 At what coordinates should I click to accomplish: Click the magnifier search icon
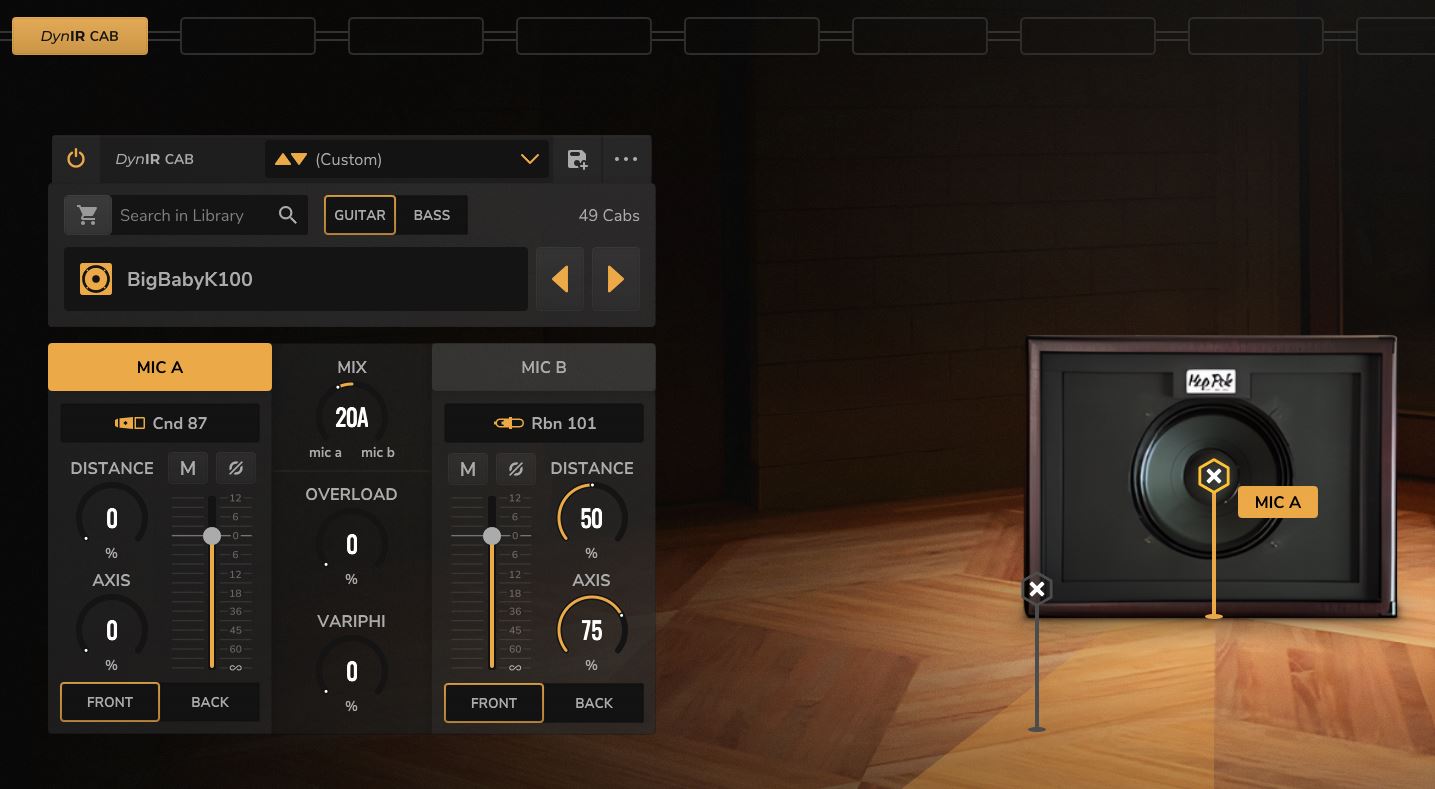click(x=288, y=215)
